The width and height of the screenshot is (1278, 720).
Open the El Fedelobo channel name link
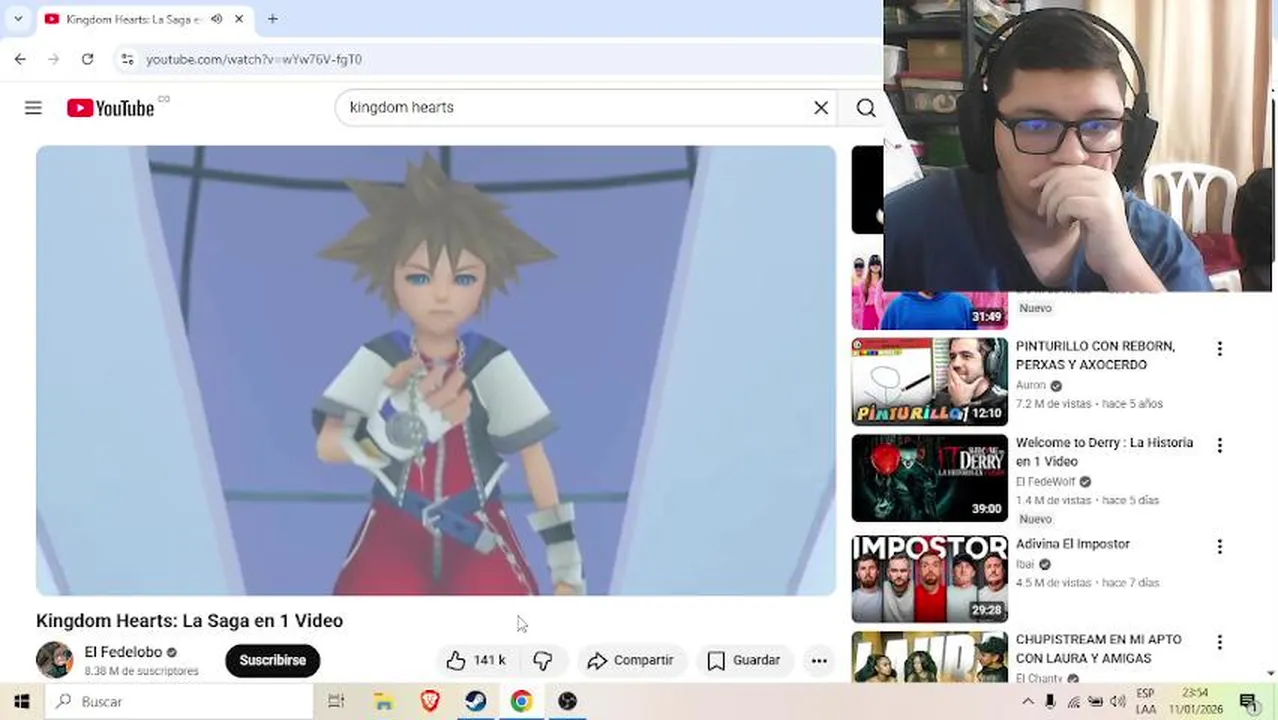click(123, 652)
